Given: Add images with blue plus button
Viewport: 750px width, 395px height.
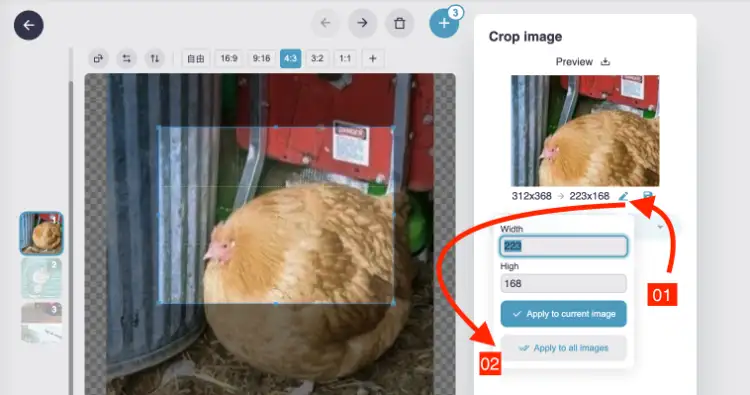Looking at the screenshot, I should click(x=444, y=22).
